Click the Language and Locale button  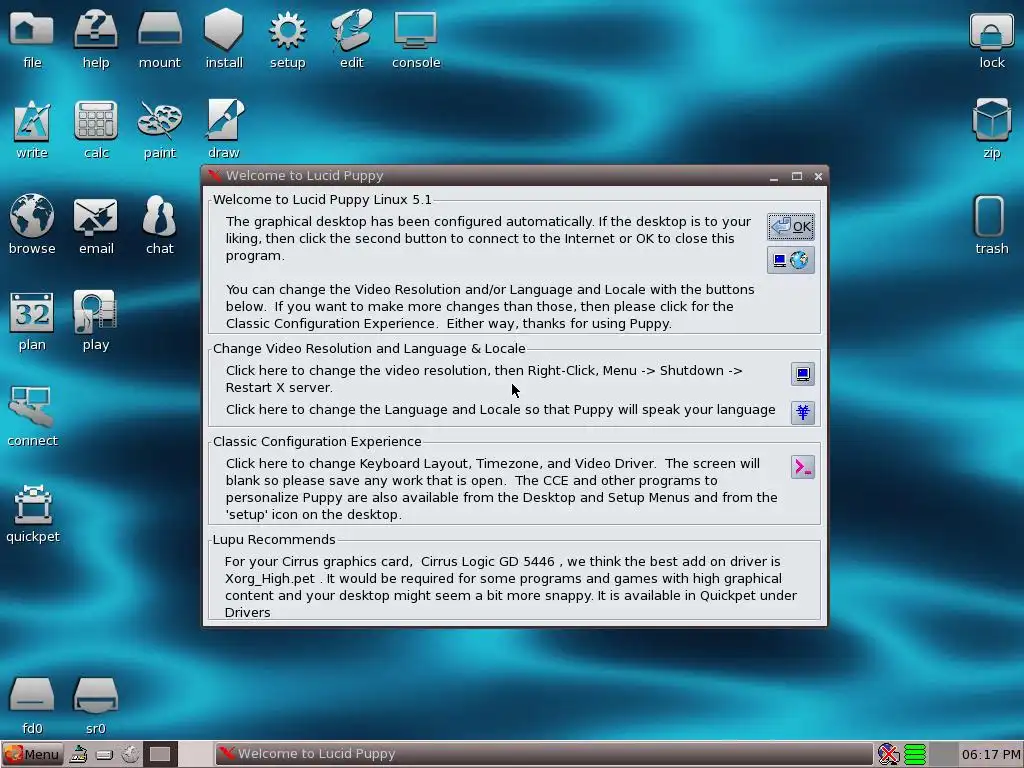coord(803,412)
